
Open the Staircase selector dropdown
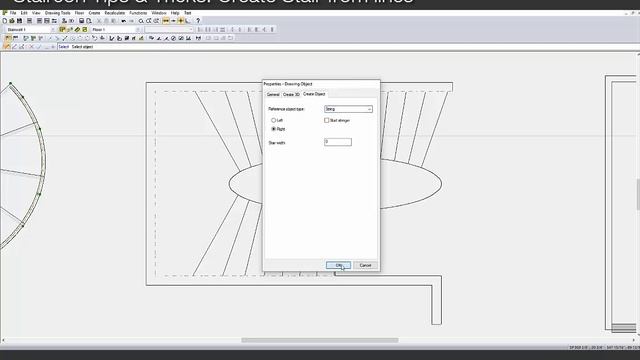(53, 30)
